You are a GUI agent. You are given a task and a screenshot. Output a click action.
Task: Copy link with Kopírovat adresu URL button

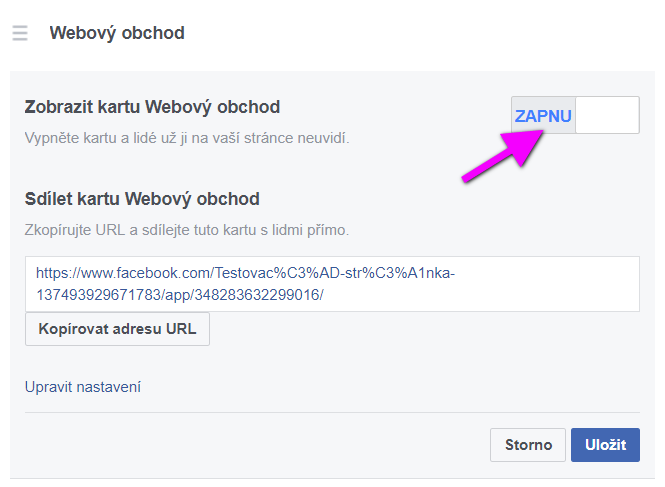pos(117,329)
